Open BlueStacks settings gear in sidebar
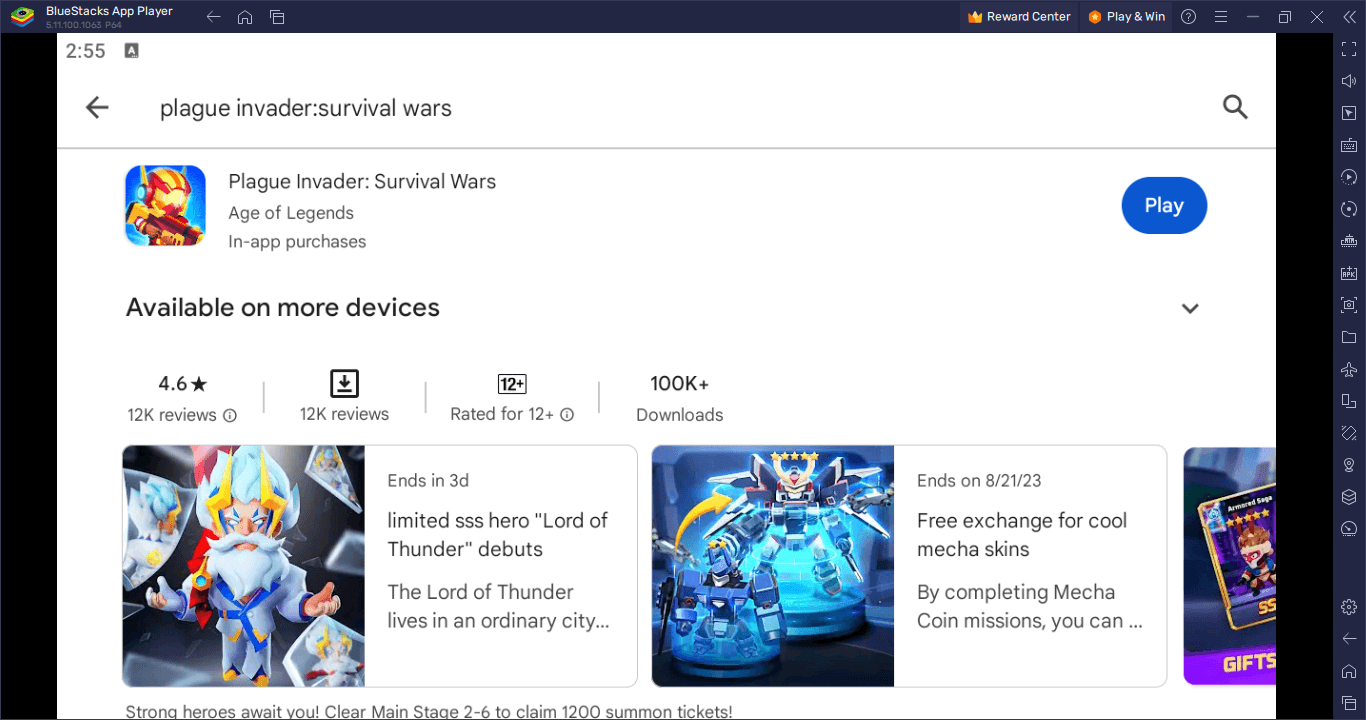This screenshot has height=720, width=1366. 1349,607
